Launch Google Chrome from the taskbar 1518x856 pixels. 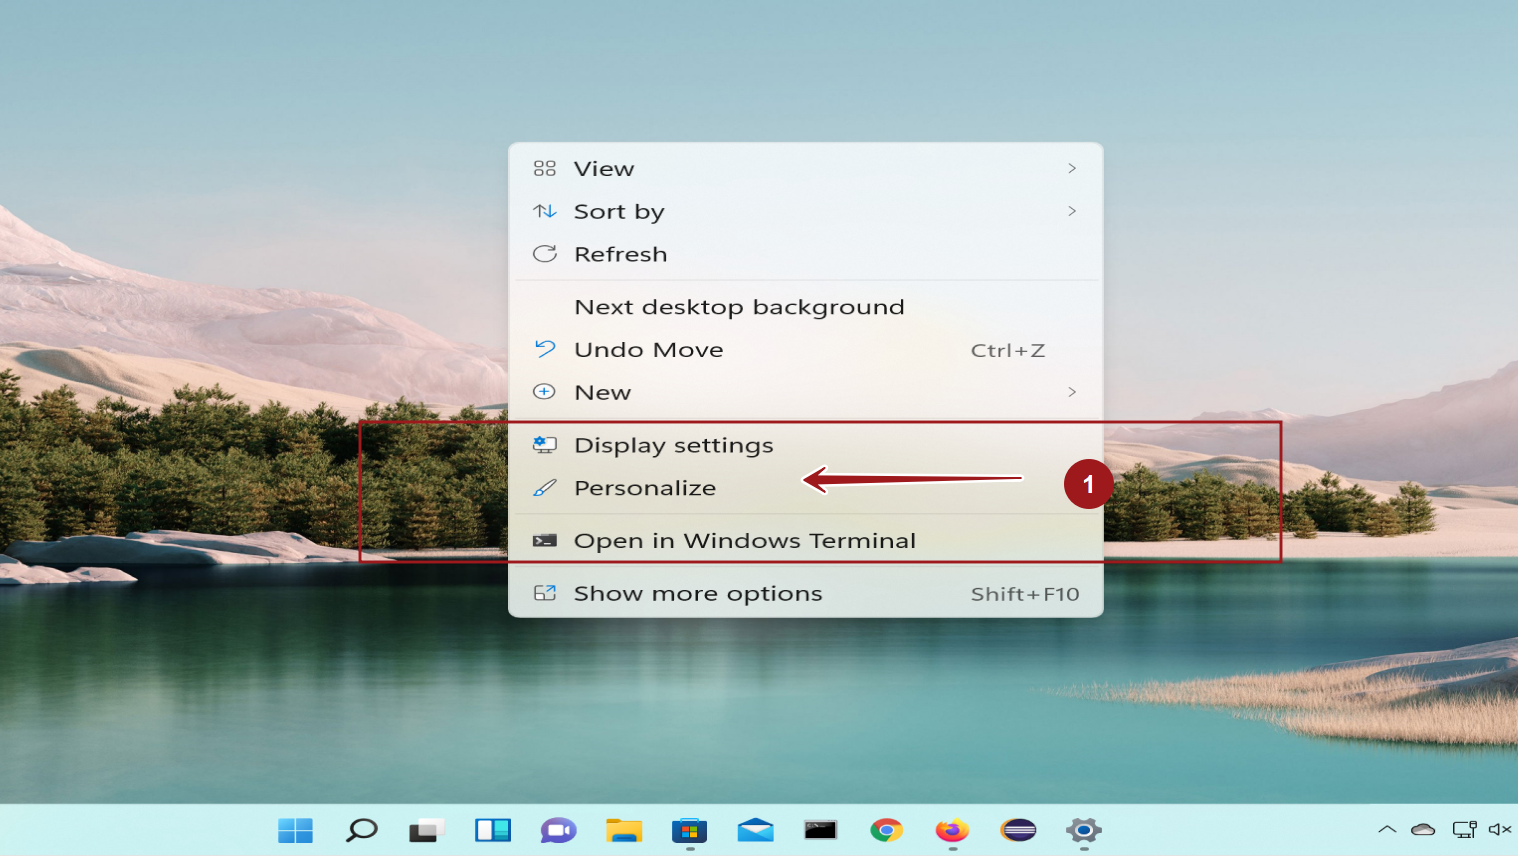[x=886, y=830]
